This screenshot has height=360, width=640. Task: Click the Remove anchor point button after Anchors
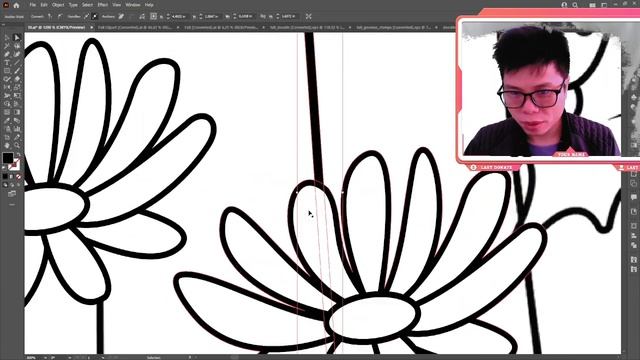coord(121,16)
